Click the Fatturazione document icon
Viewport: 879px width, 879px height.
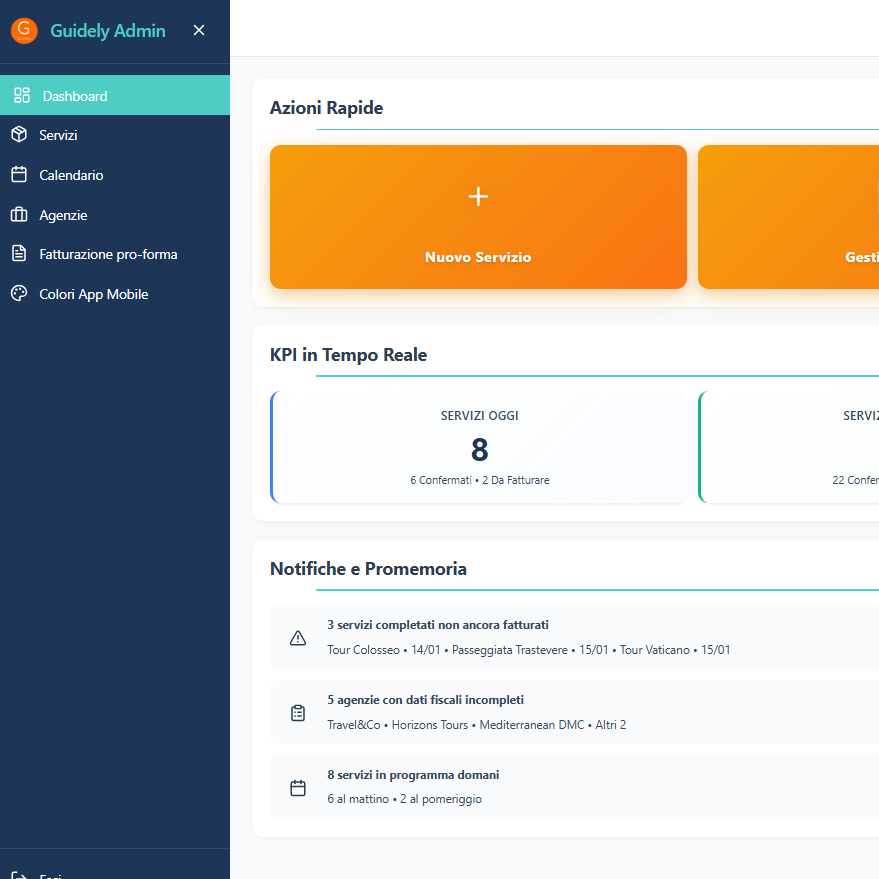coord(19,253)
